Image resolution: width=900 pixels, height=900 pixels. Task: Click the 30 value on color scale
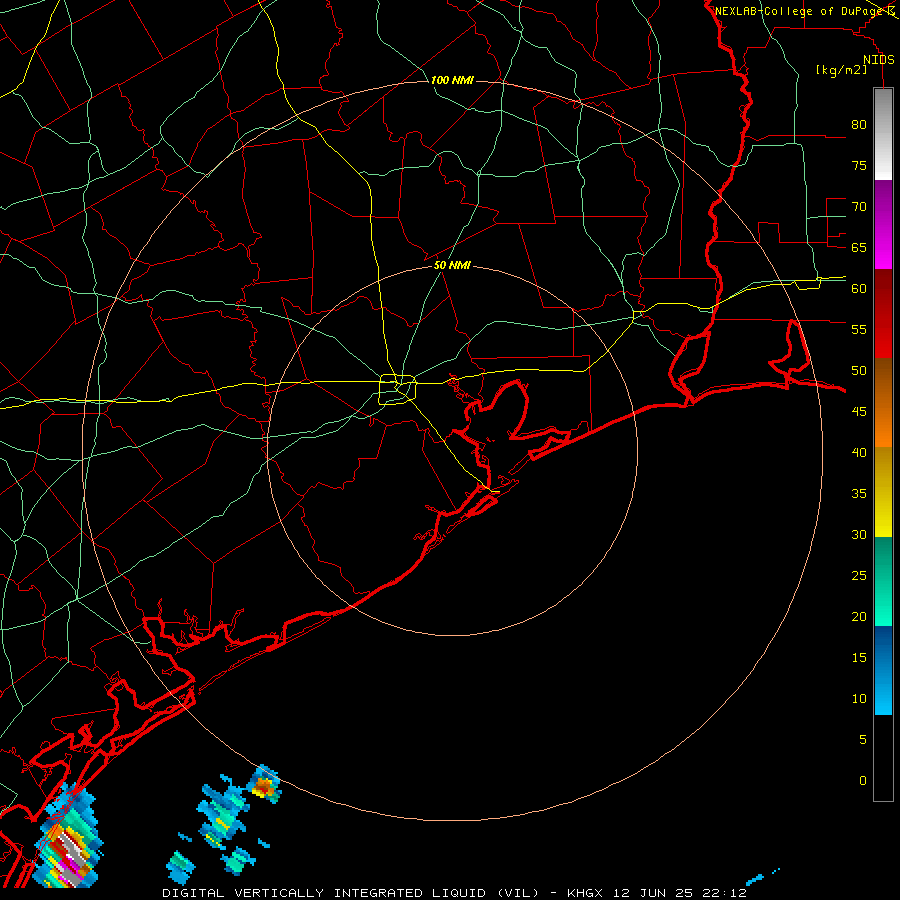tap(859, 534)
